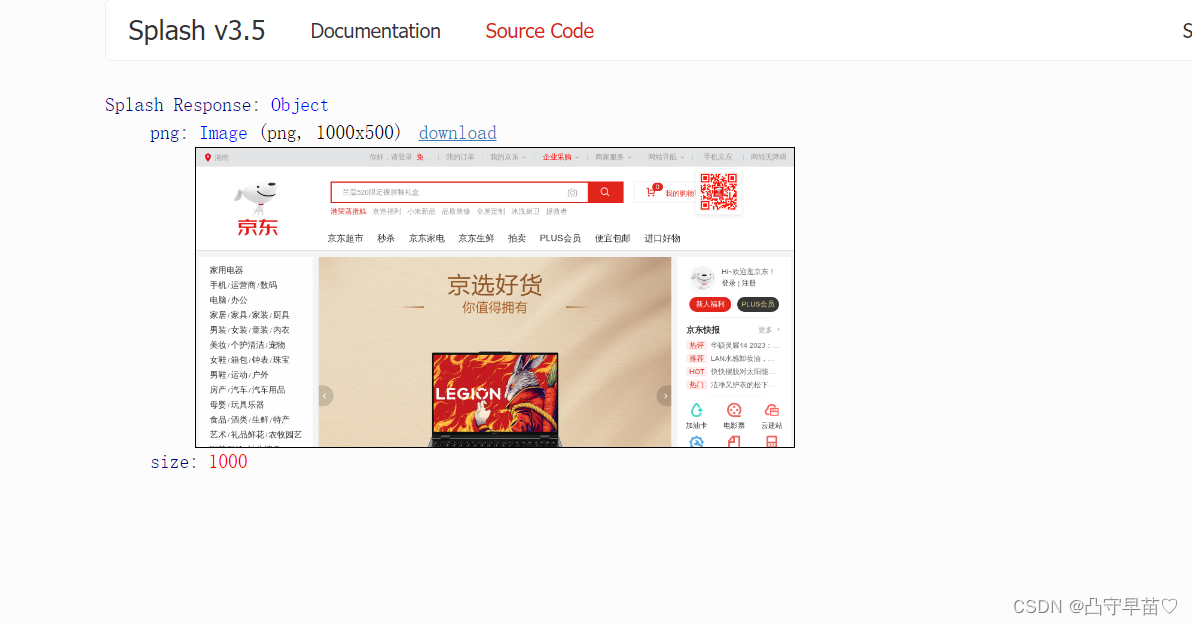Image resolution: width=1192 pixels, height=625 pixels.
Task: Expand the 企业采购 dropdown
Action: click(560, 157)
